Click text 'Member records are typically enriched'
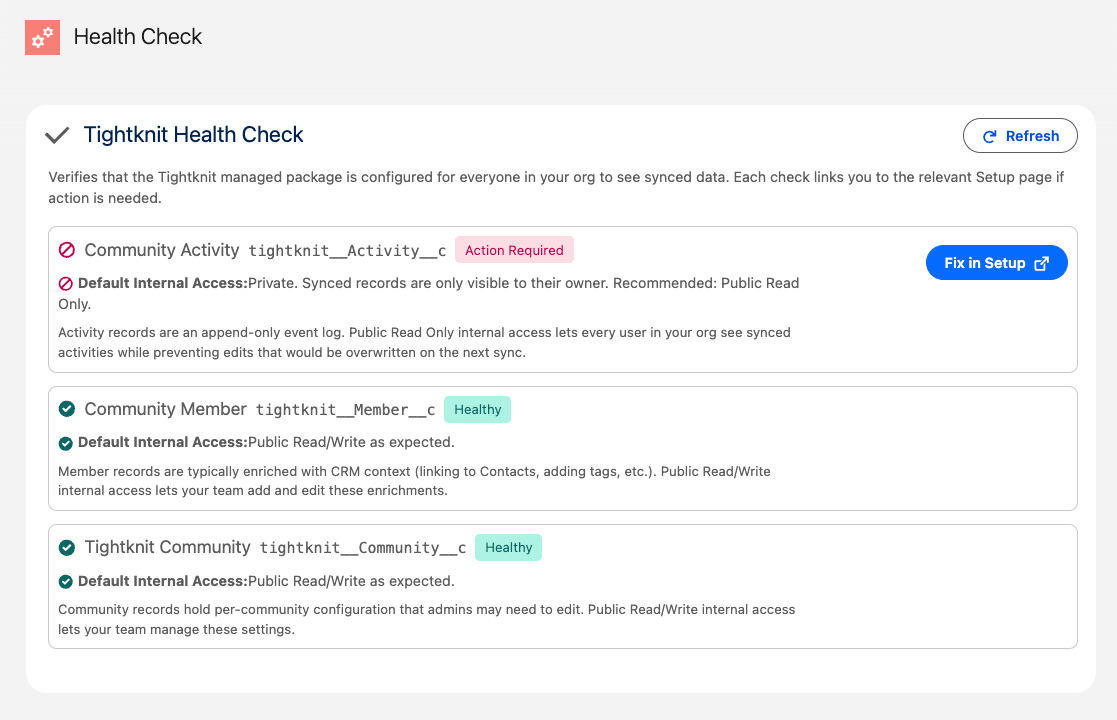1117x720 pixels. coord(414,481)
